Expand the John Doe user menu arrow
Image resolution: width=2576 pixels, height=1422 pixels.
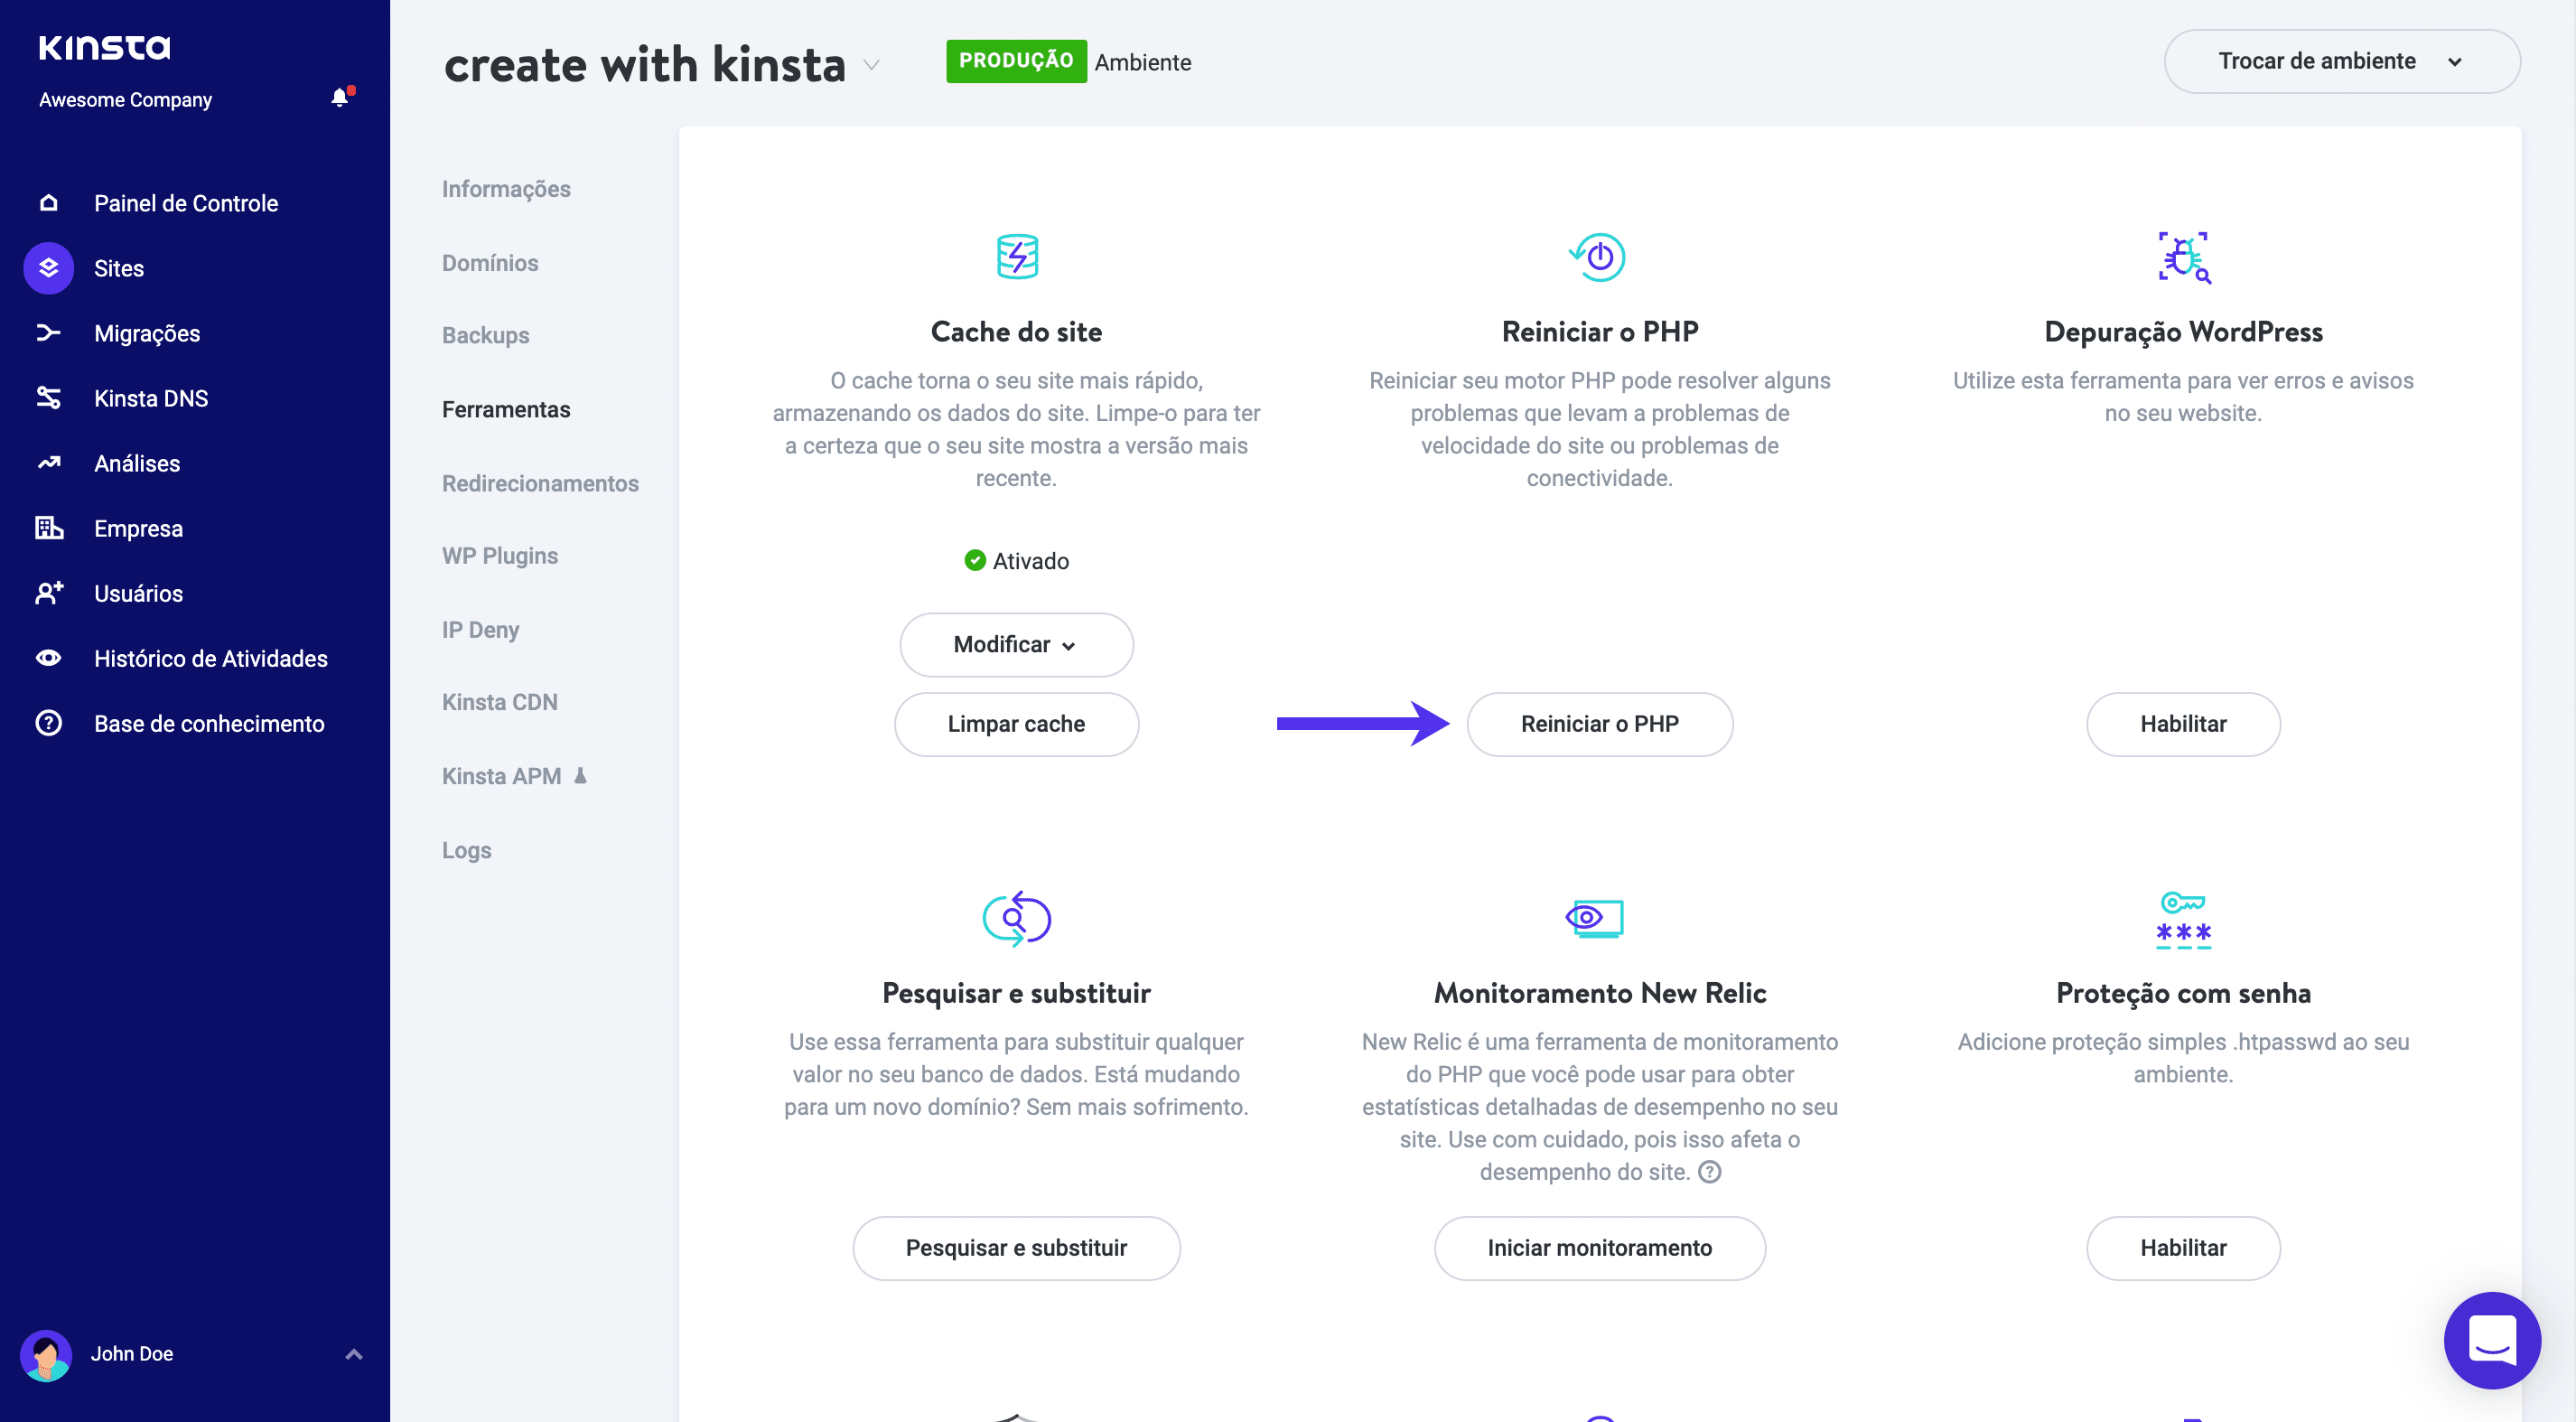click(x=353, y=1354)
